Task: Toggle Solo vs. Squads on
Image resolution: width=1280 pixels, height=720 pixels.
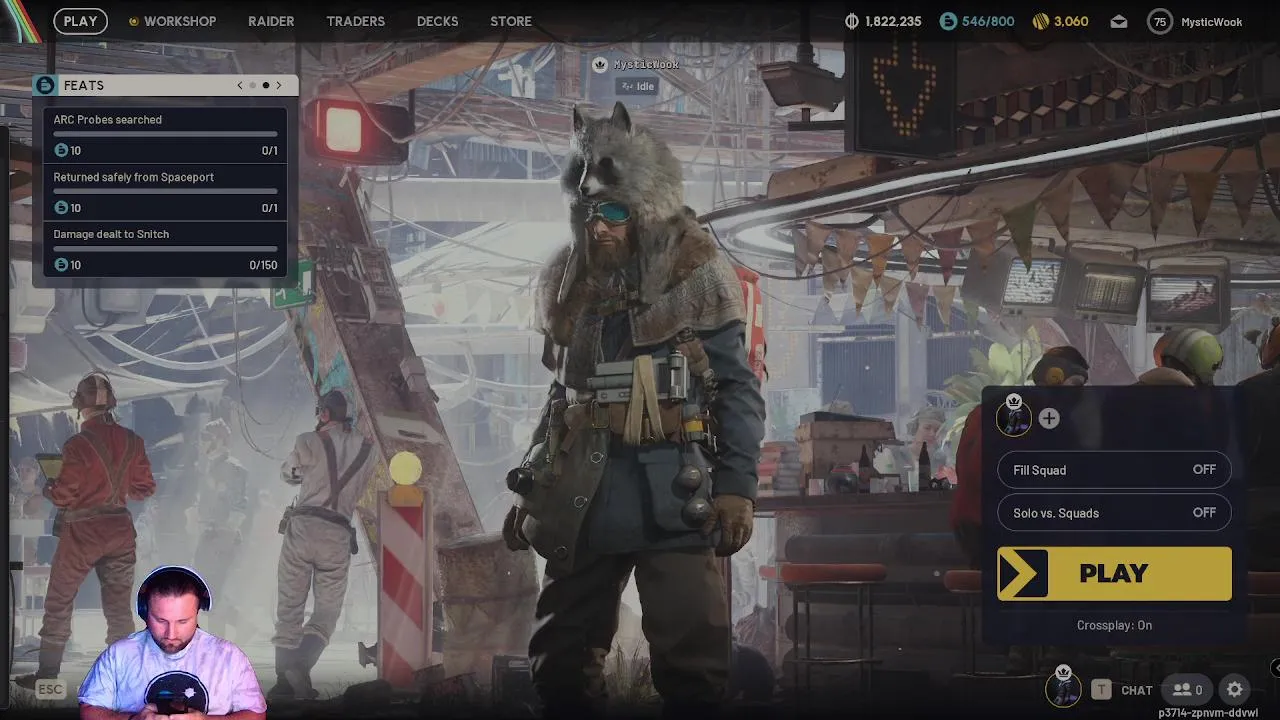Action: [1114, 513]
